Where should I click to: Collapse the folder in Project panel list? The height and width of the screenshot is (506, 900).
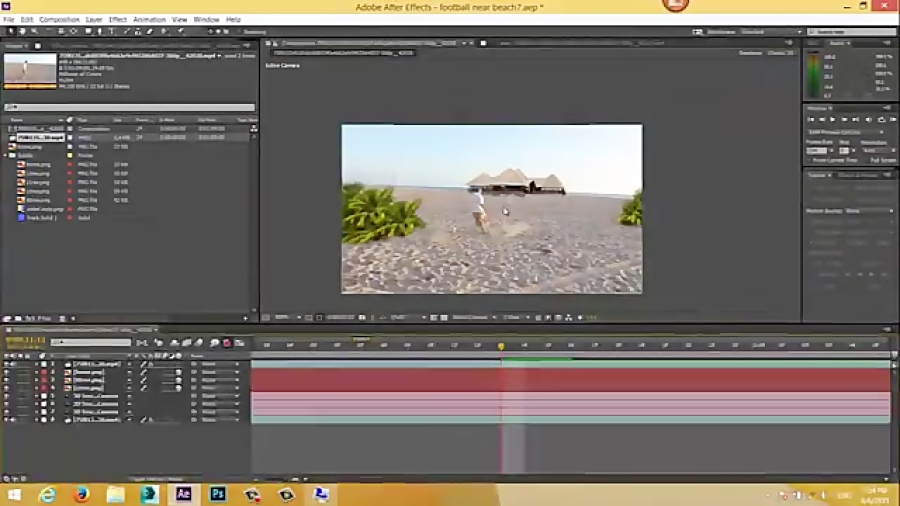pos(5,155)
